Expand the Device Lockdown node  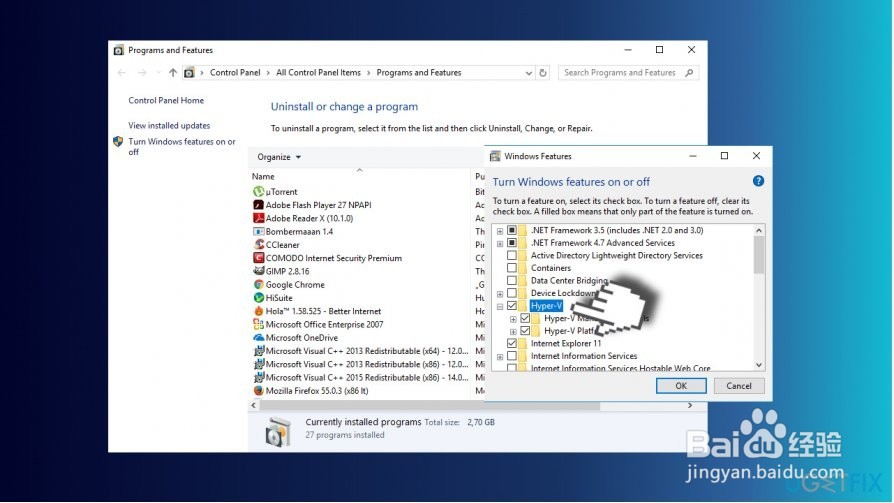[500, 294]
